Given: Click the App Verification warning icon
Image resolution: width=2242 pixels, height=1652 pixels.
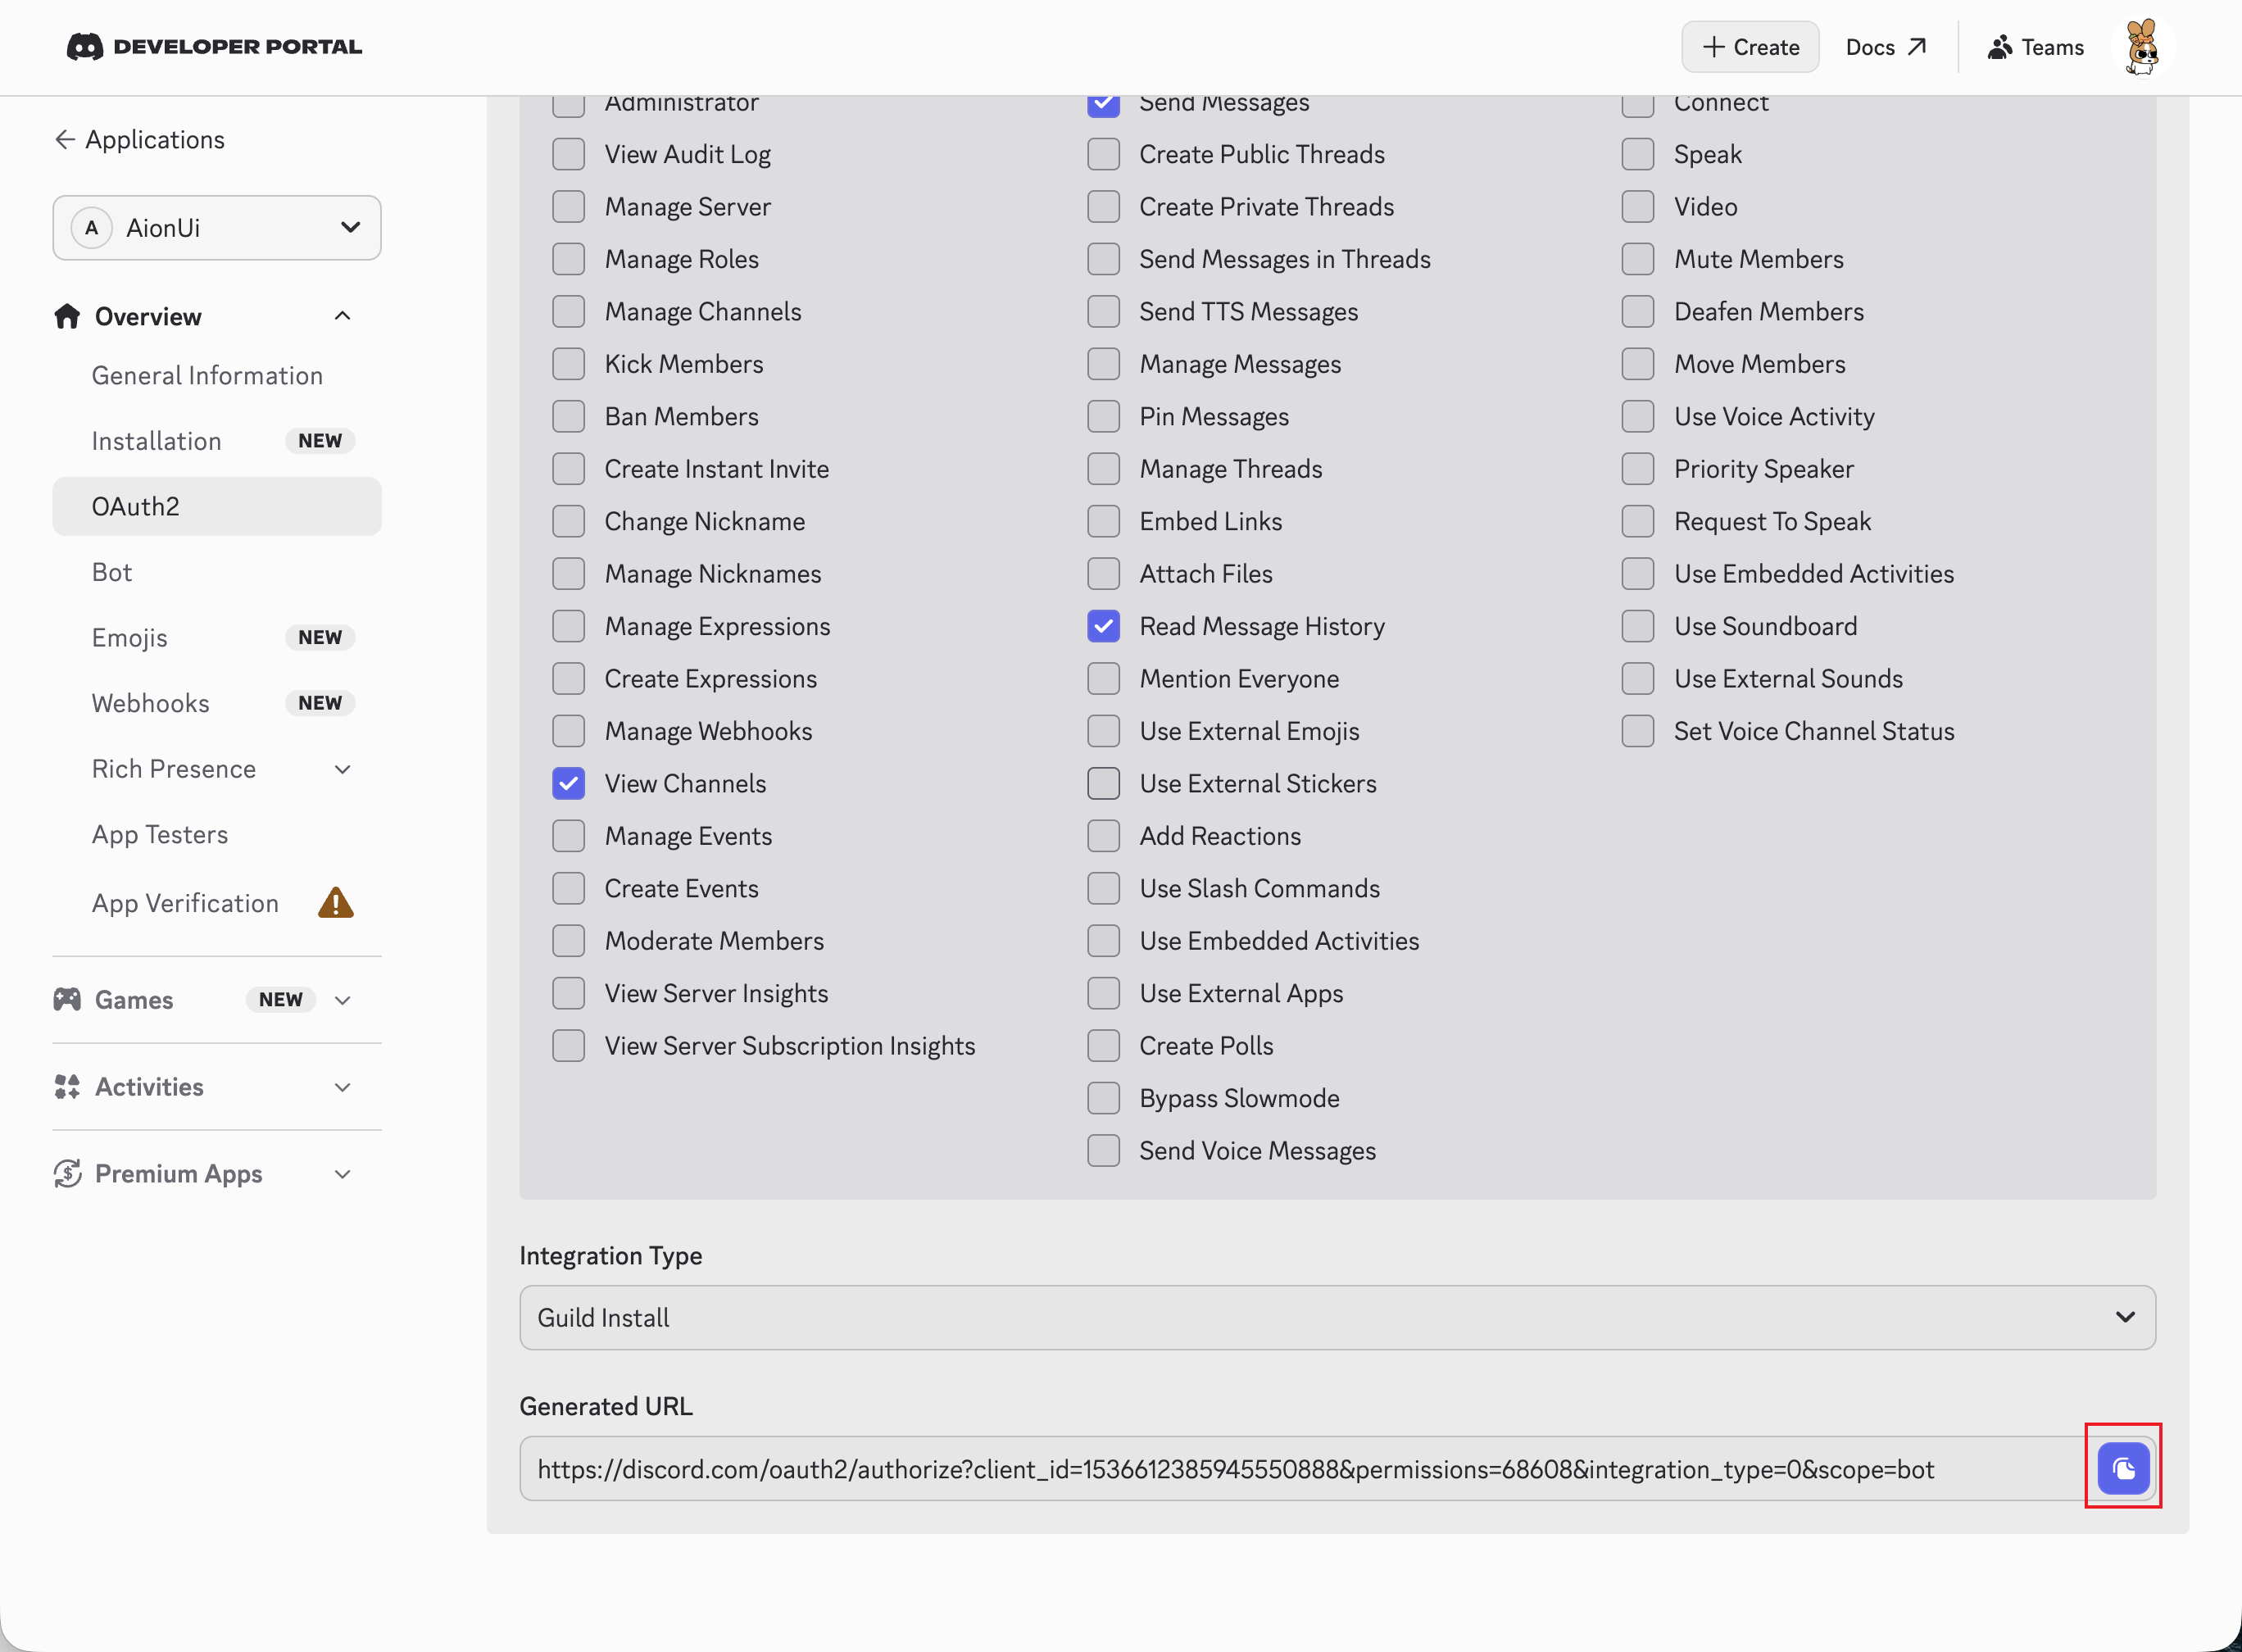Looking at the screenshot, I should coord(336,903).
